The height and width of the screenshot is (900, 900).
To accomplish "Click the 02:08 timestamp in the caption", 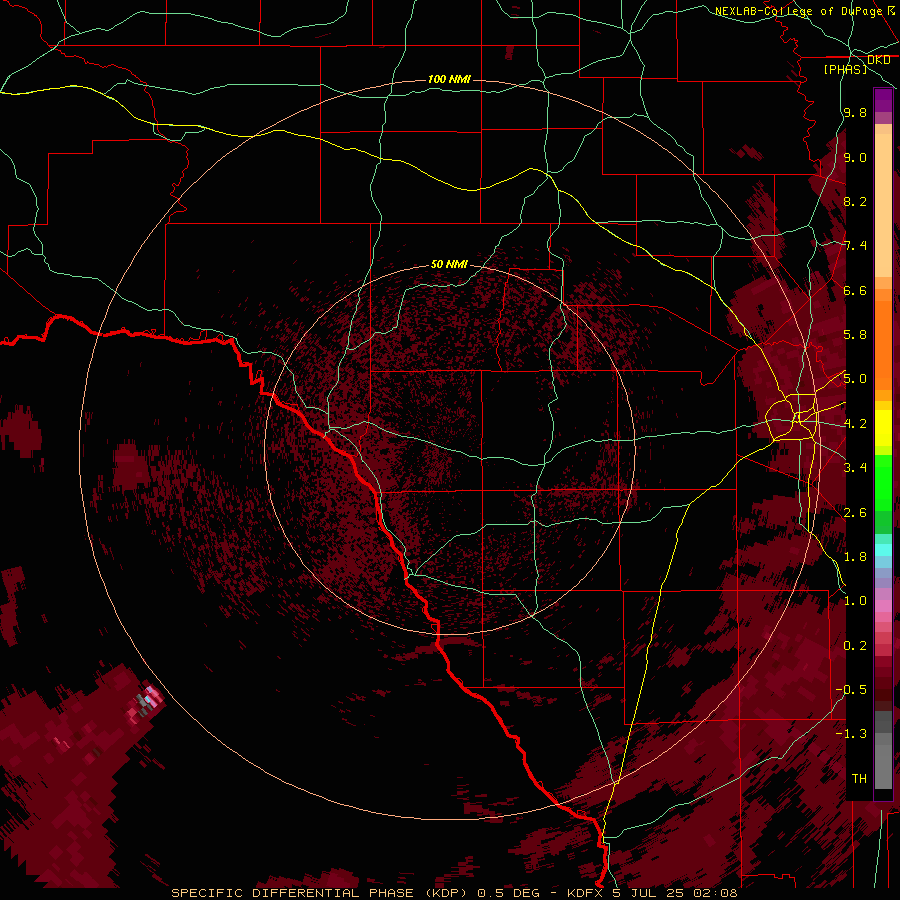I will point(717,893).
